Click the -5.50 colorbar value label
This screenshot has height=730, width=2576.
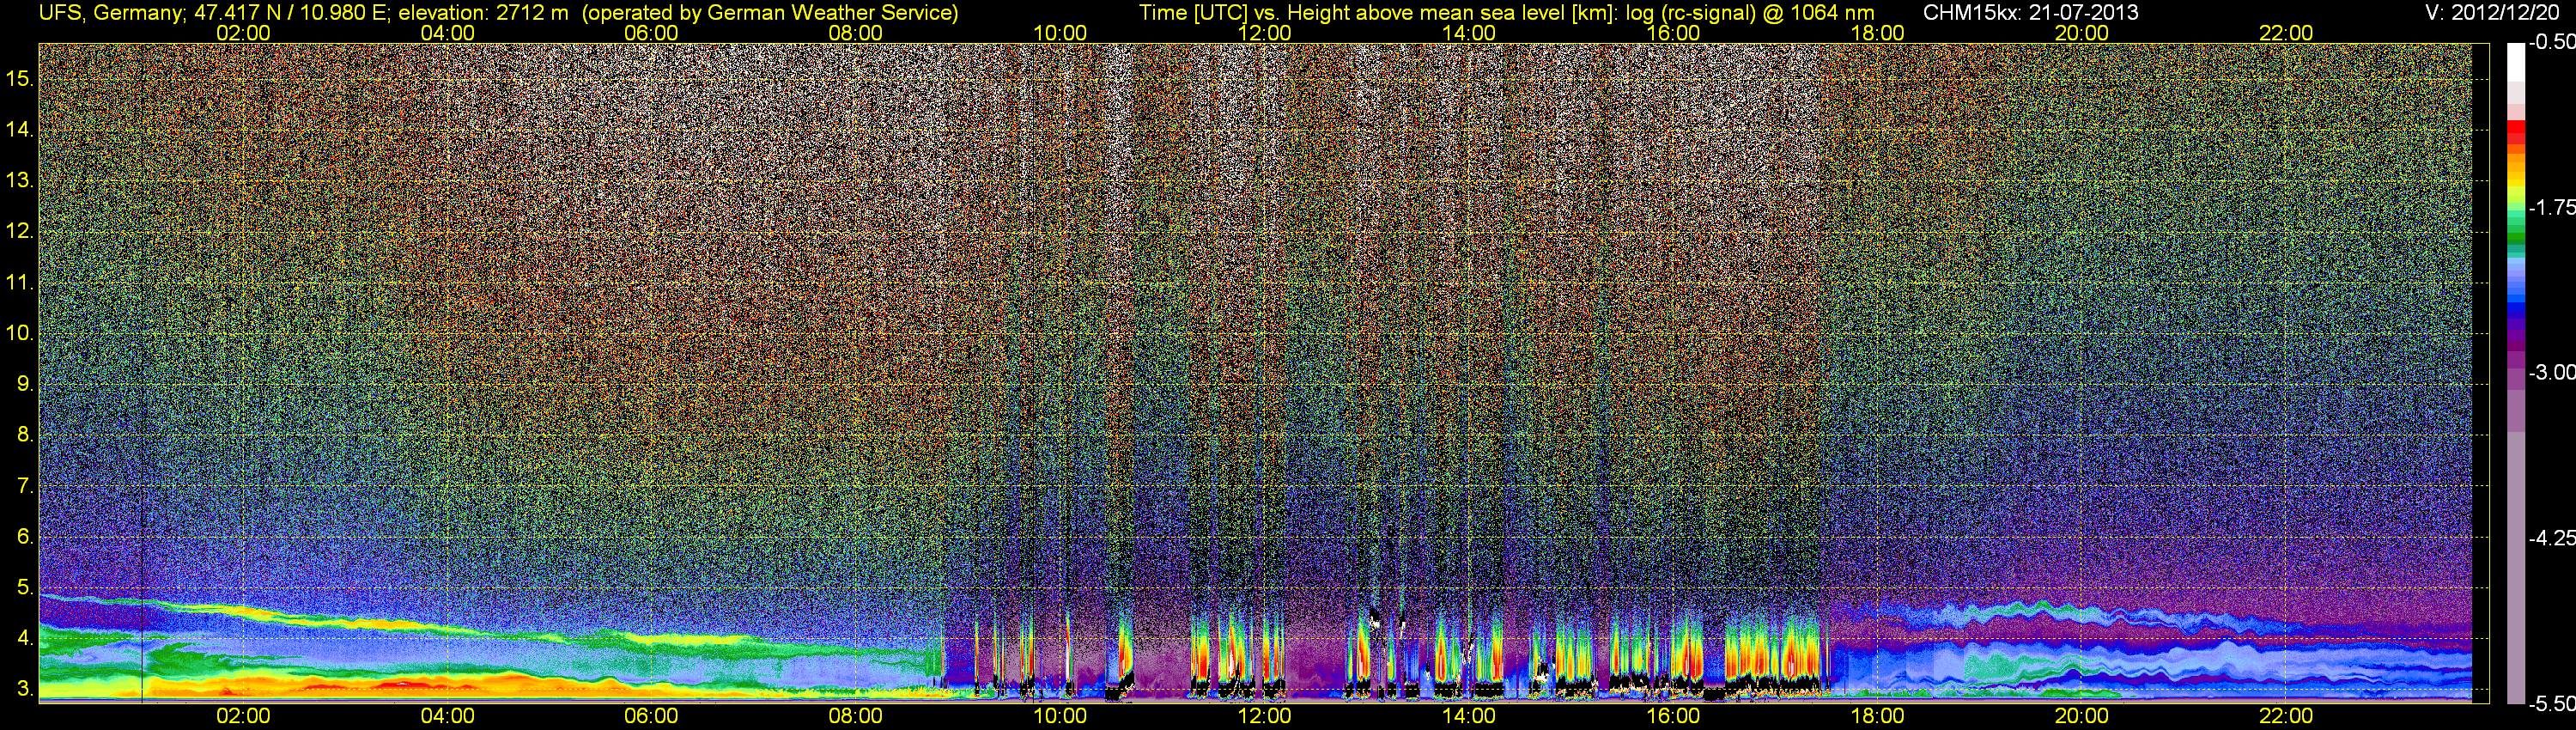tap(2551, 704)
